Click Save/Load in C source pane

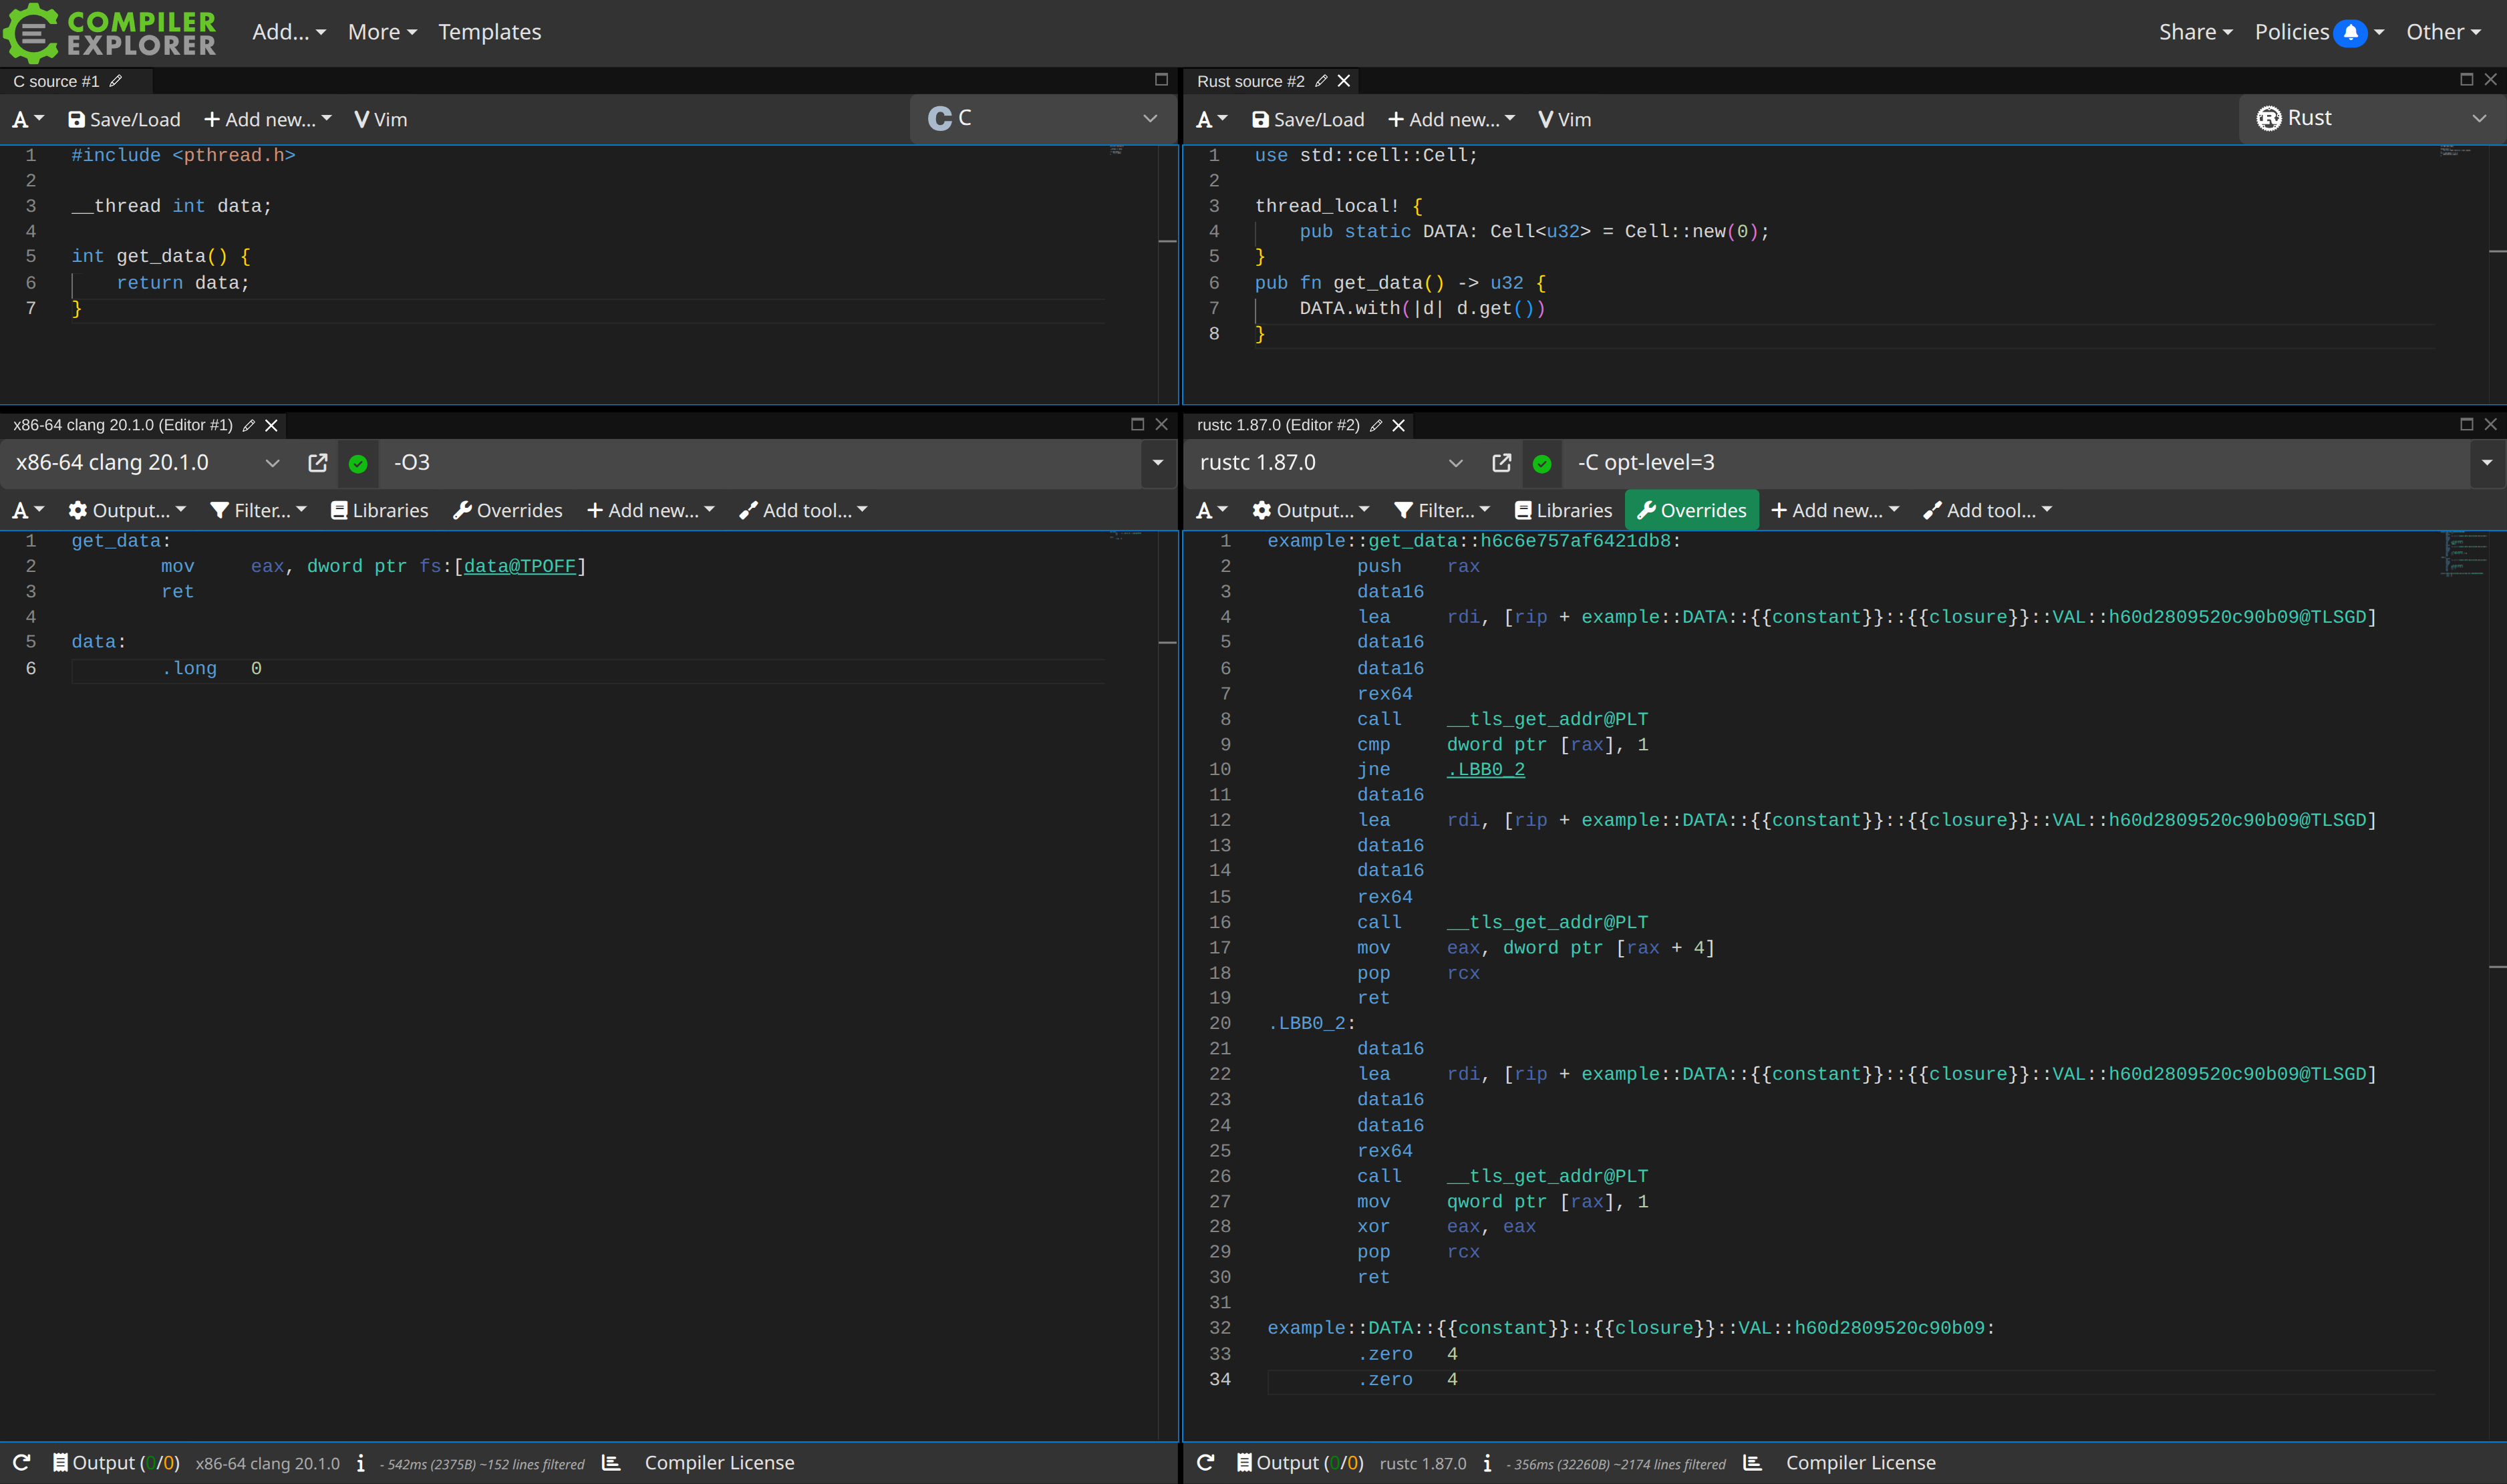[x=124, y=120]
